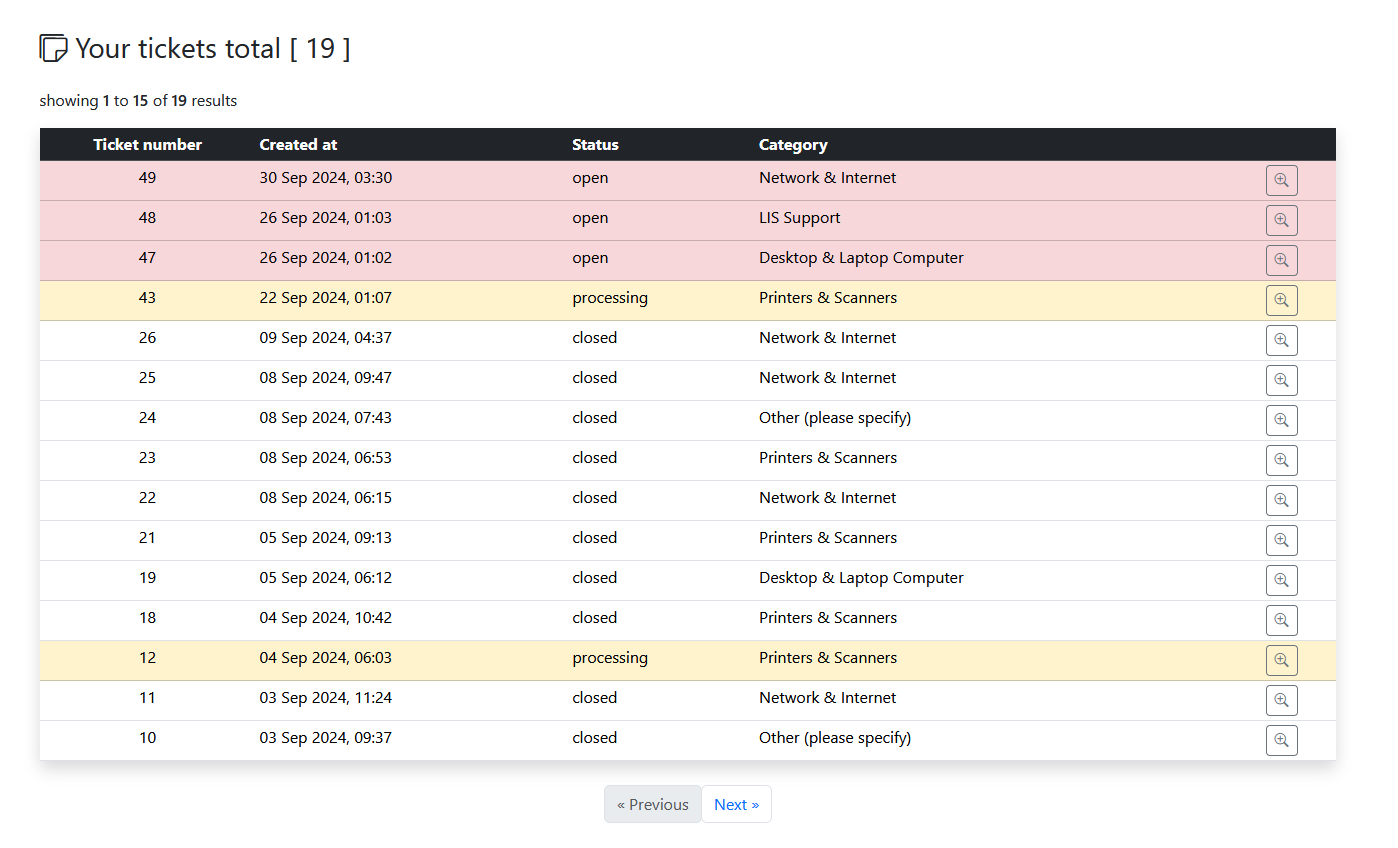Click 'Network & Internet' in ticket 49 row
The width and height of the screenshot is (1398, 848).
[x=828, y=178]
